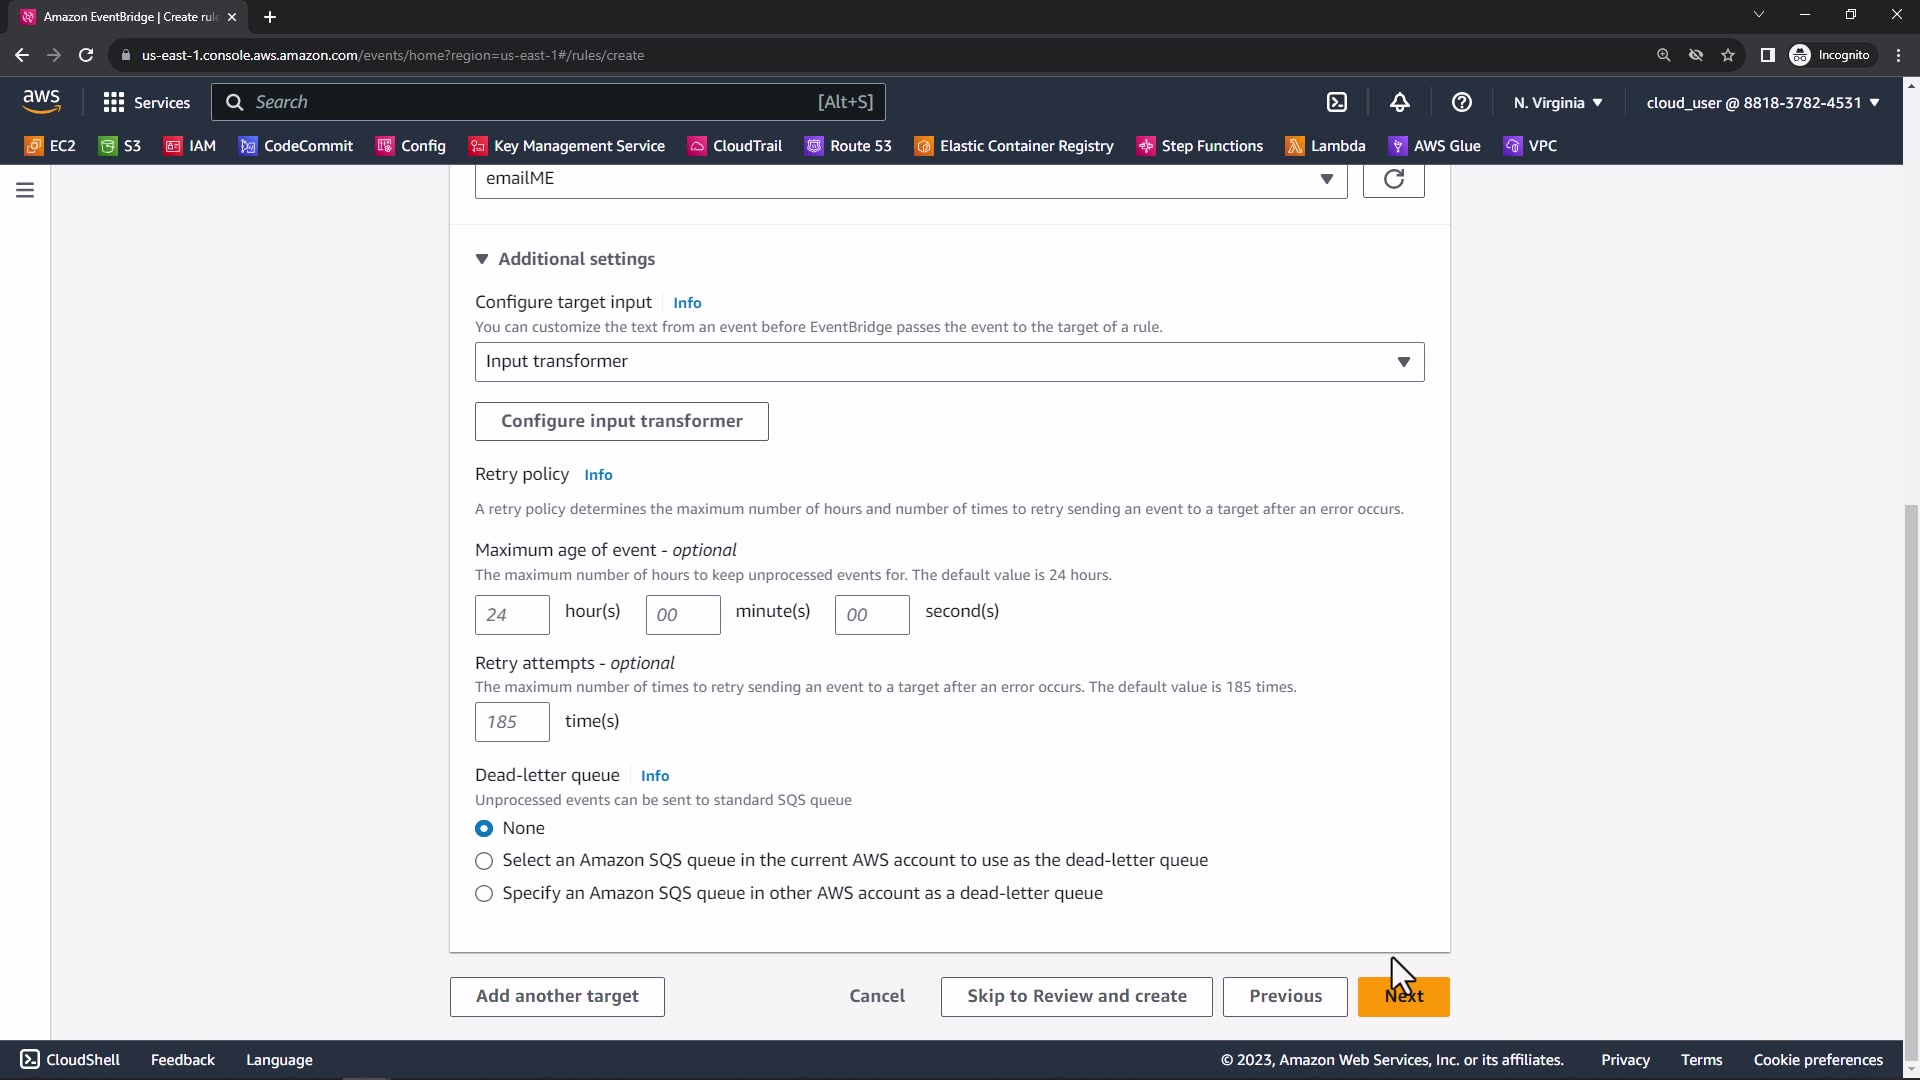Choose SQS queue in other AWS account
Image resolution: width=1920 pixels, height=1080 pixels.
[484, 894]
